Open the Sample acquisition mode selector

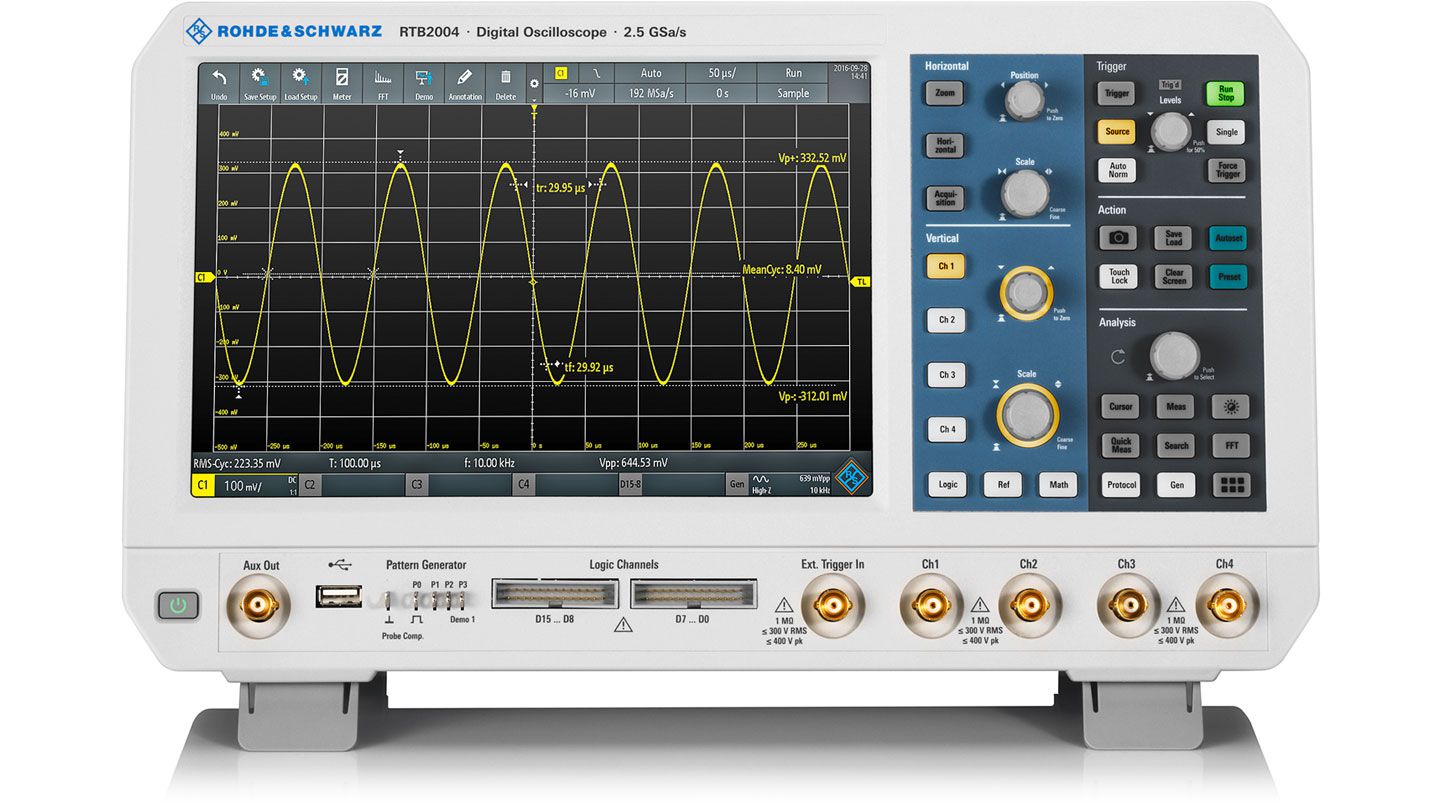(x=793, y=93)
